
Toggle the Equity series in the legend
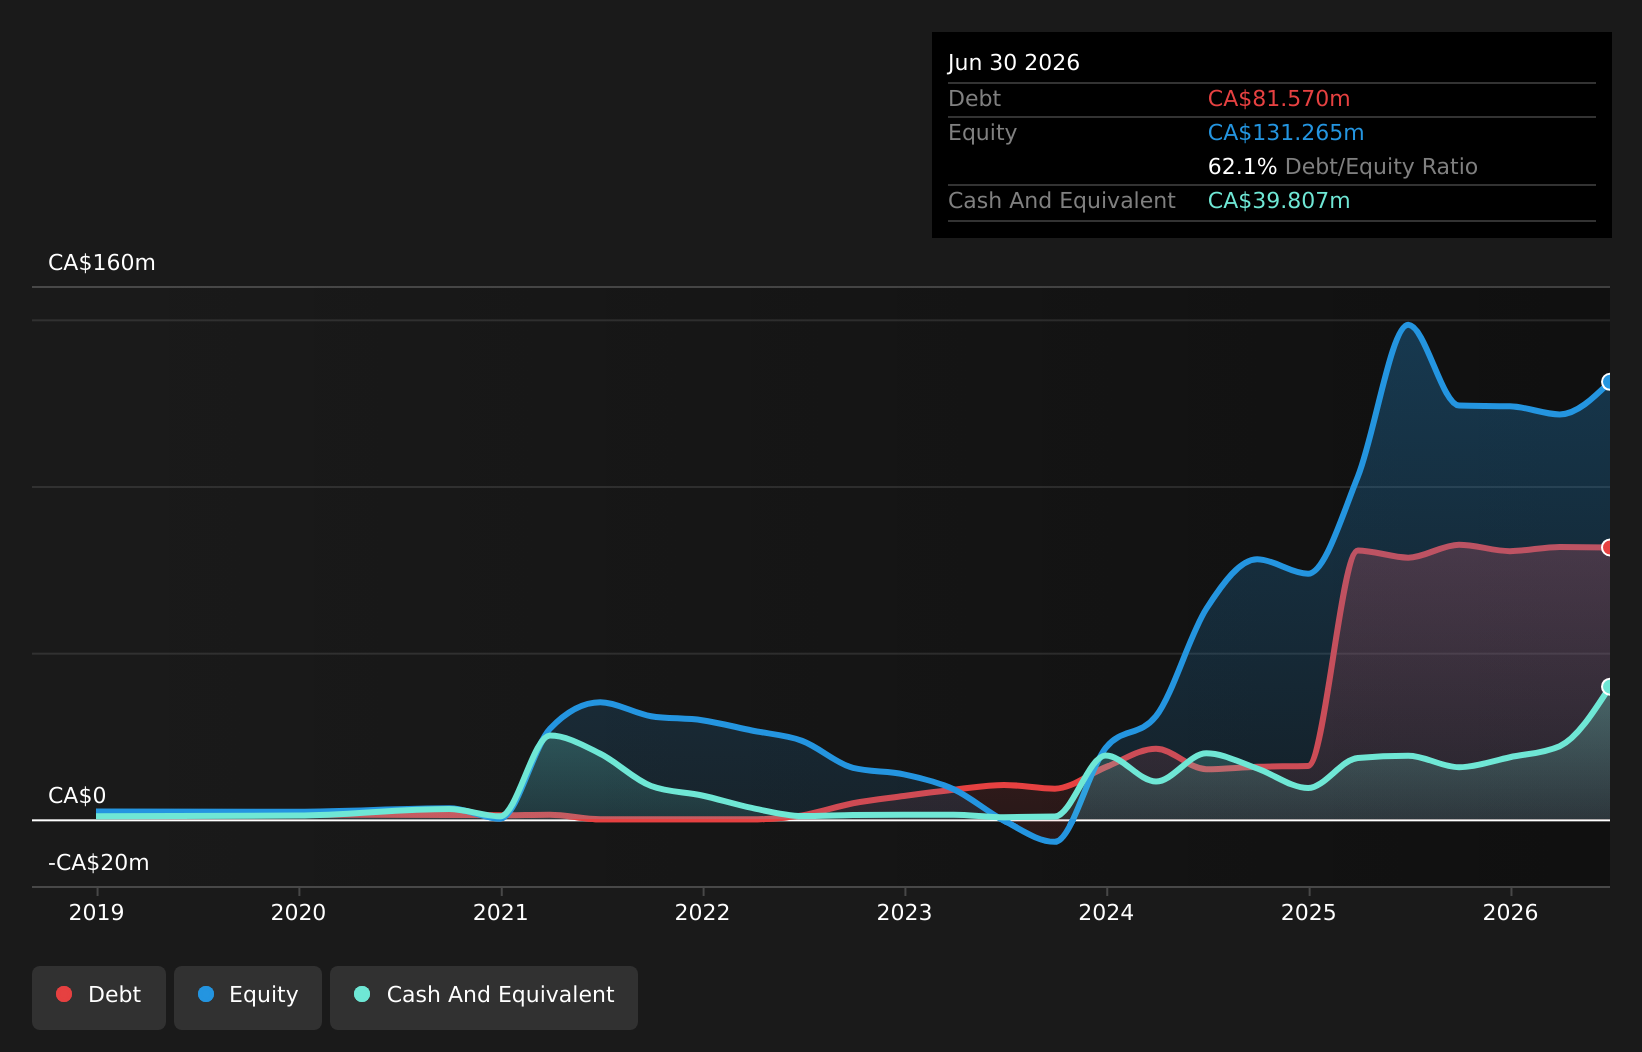pyautogui.click(x=248, y=997)
